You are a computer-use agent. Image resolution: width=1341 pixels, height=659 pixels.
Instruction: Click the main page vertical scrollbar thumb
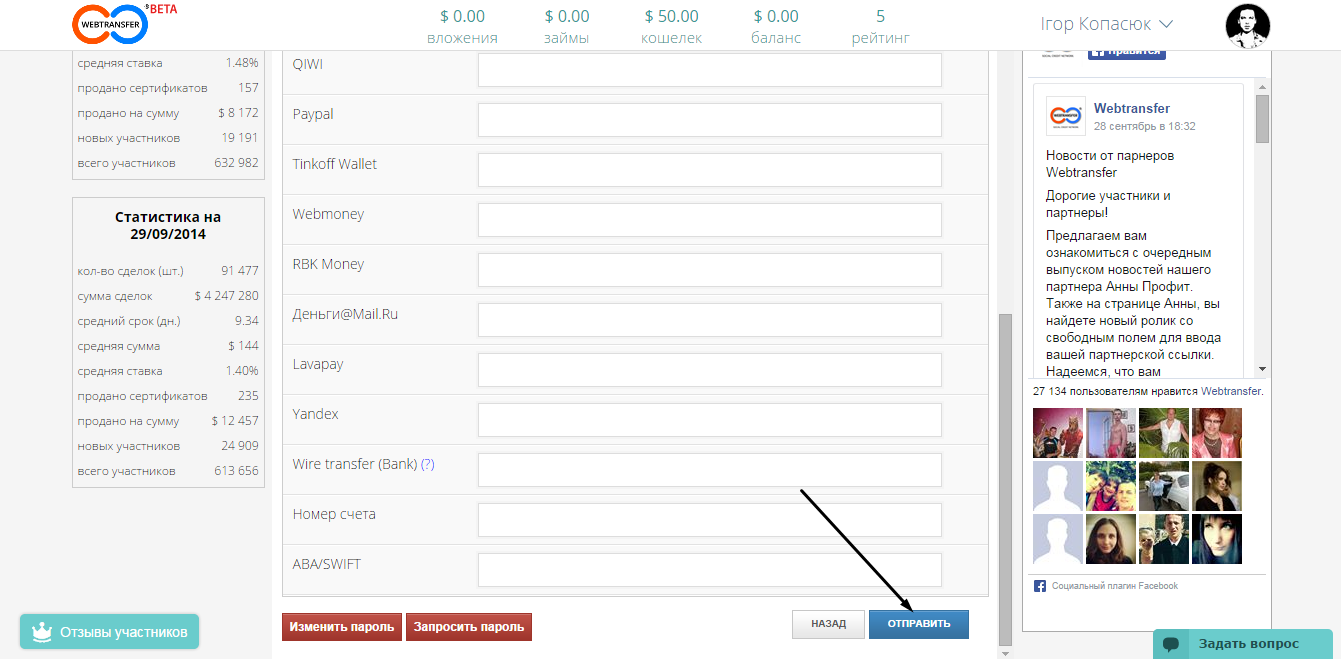(1005, 480)
